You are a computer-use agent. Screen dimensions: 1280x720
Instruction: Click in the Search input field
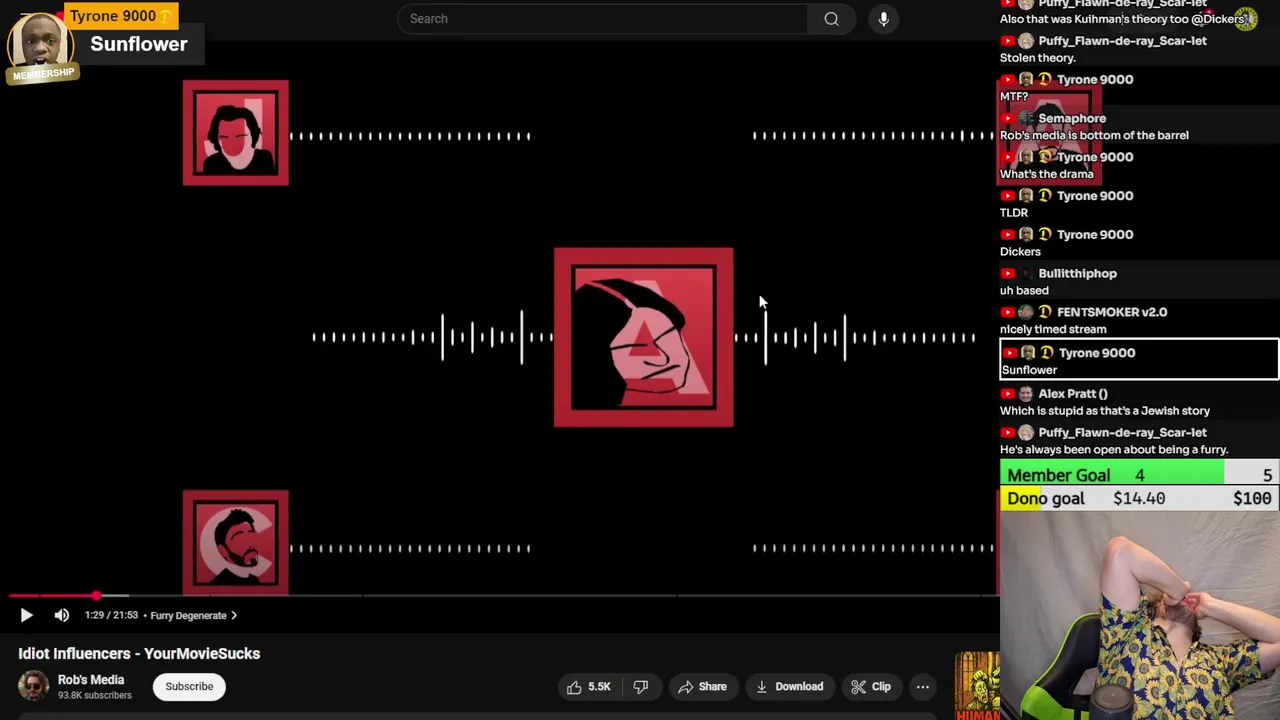pos(602,19)
